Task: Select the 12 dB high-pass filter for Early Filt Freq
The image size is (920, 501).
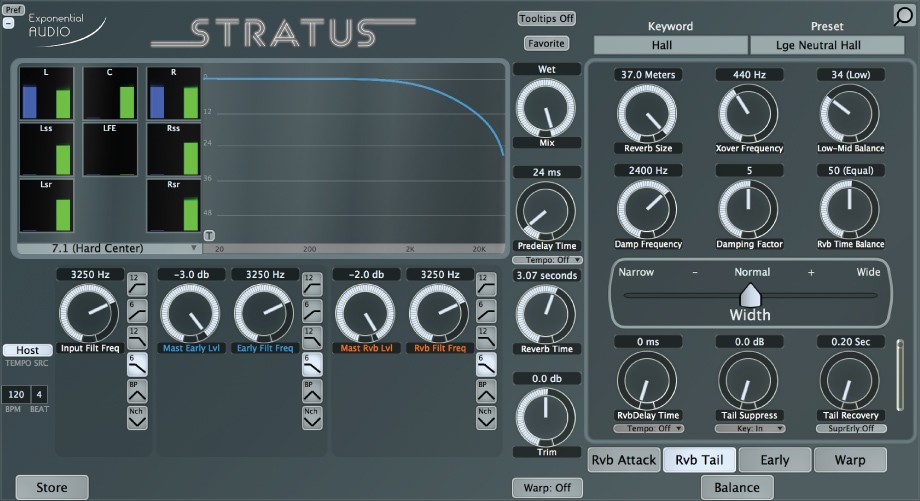Action: click(312, 285)
